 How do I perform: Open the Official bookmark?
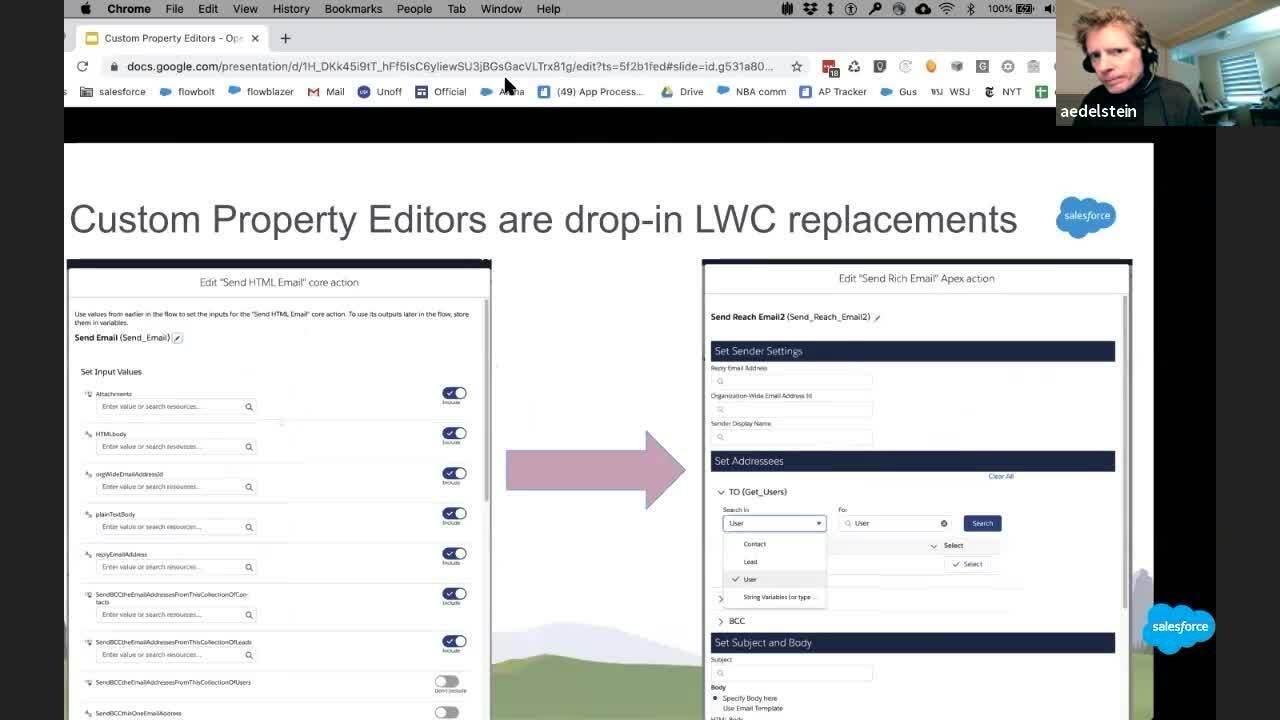tap(441, 92)
